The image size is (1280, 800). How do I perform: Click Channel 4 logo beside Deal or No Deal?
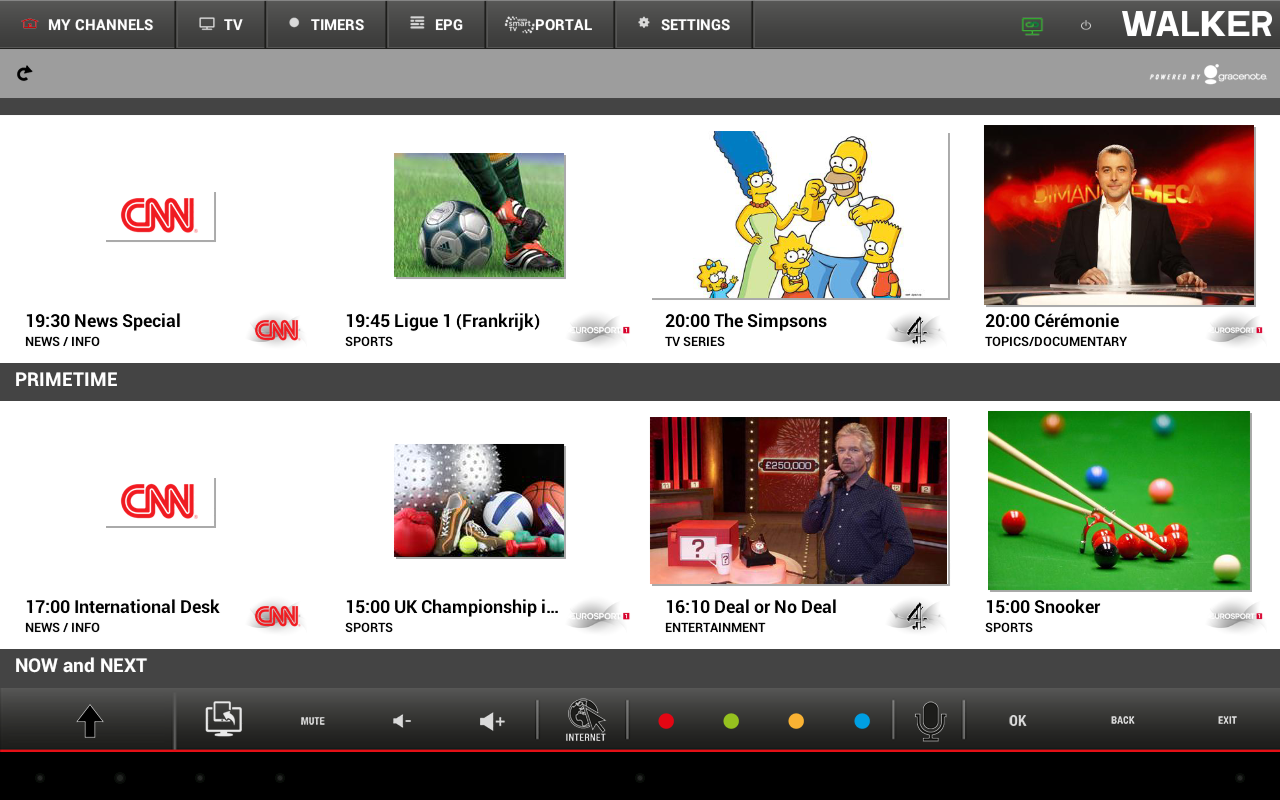(x=917, y=616)
